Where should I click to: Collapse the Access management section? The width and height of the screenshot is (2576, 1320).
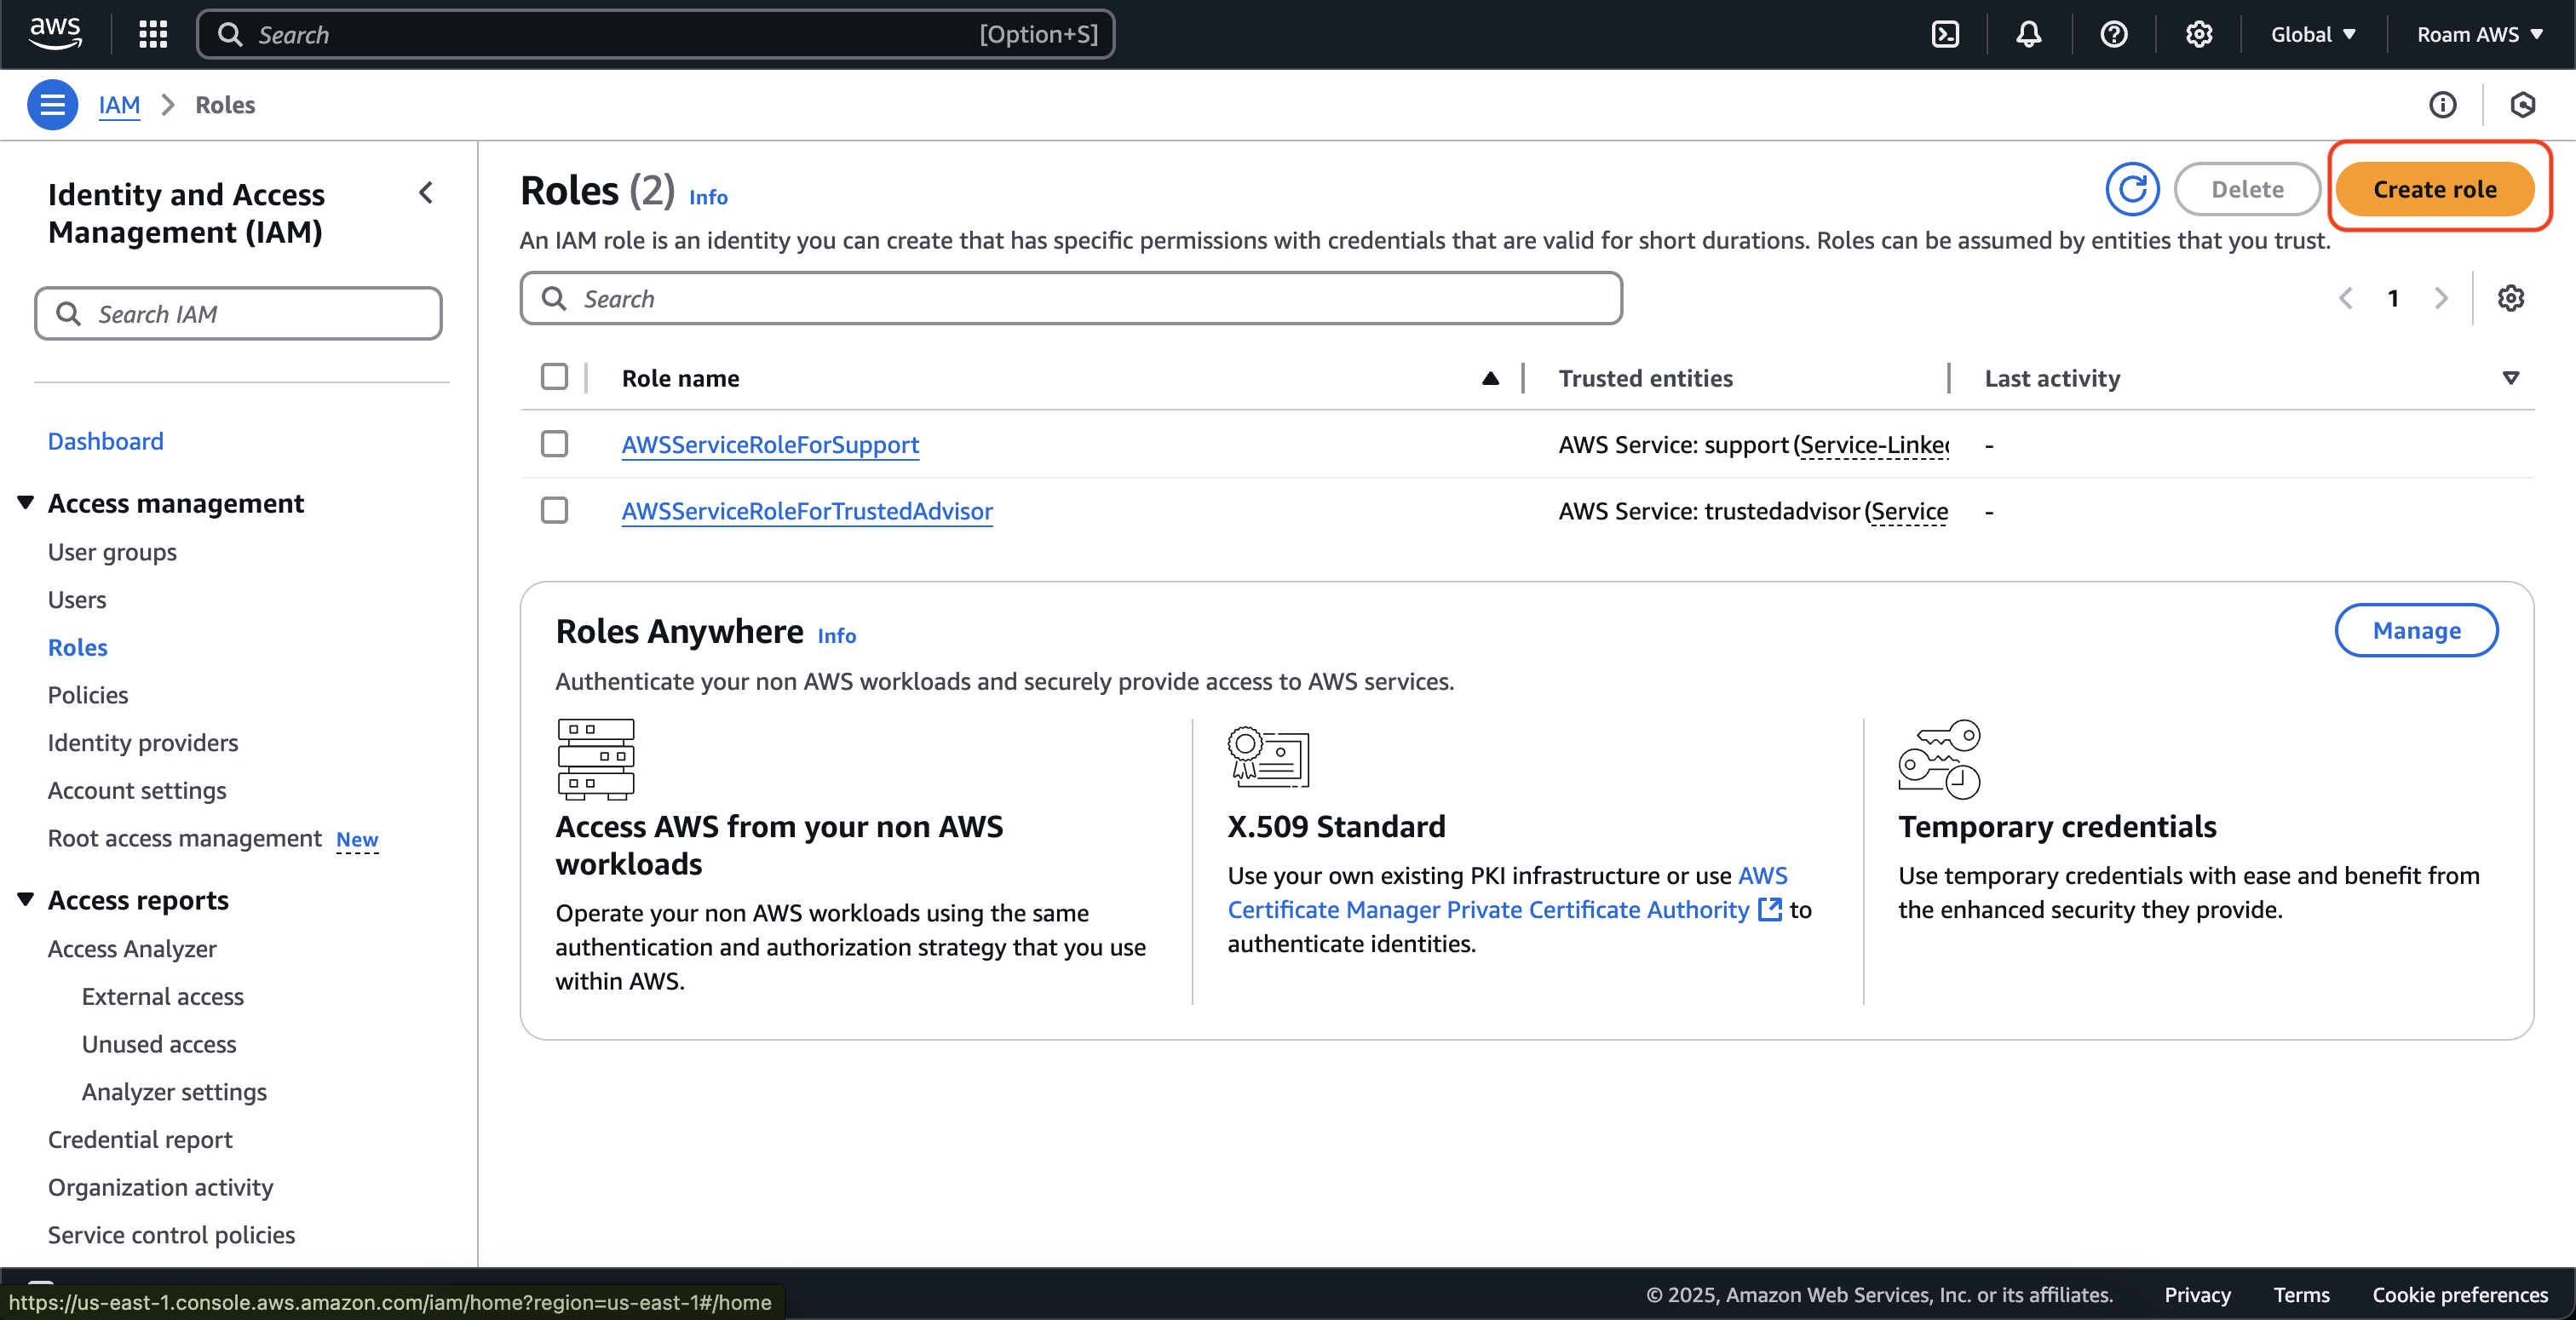coord(26,502)
